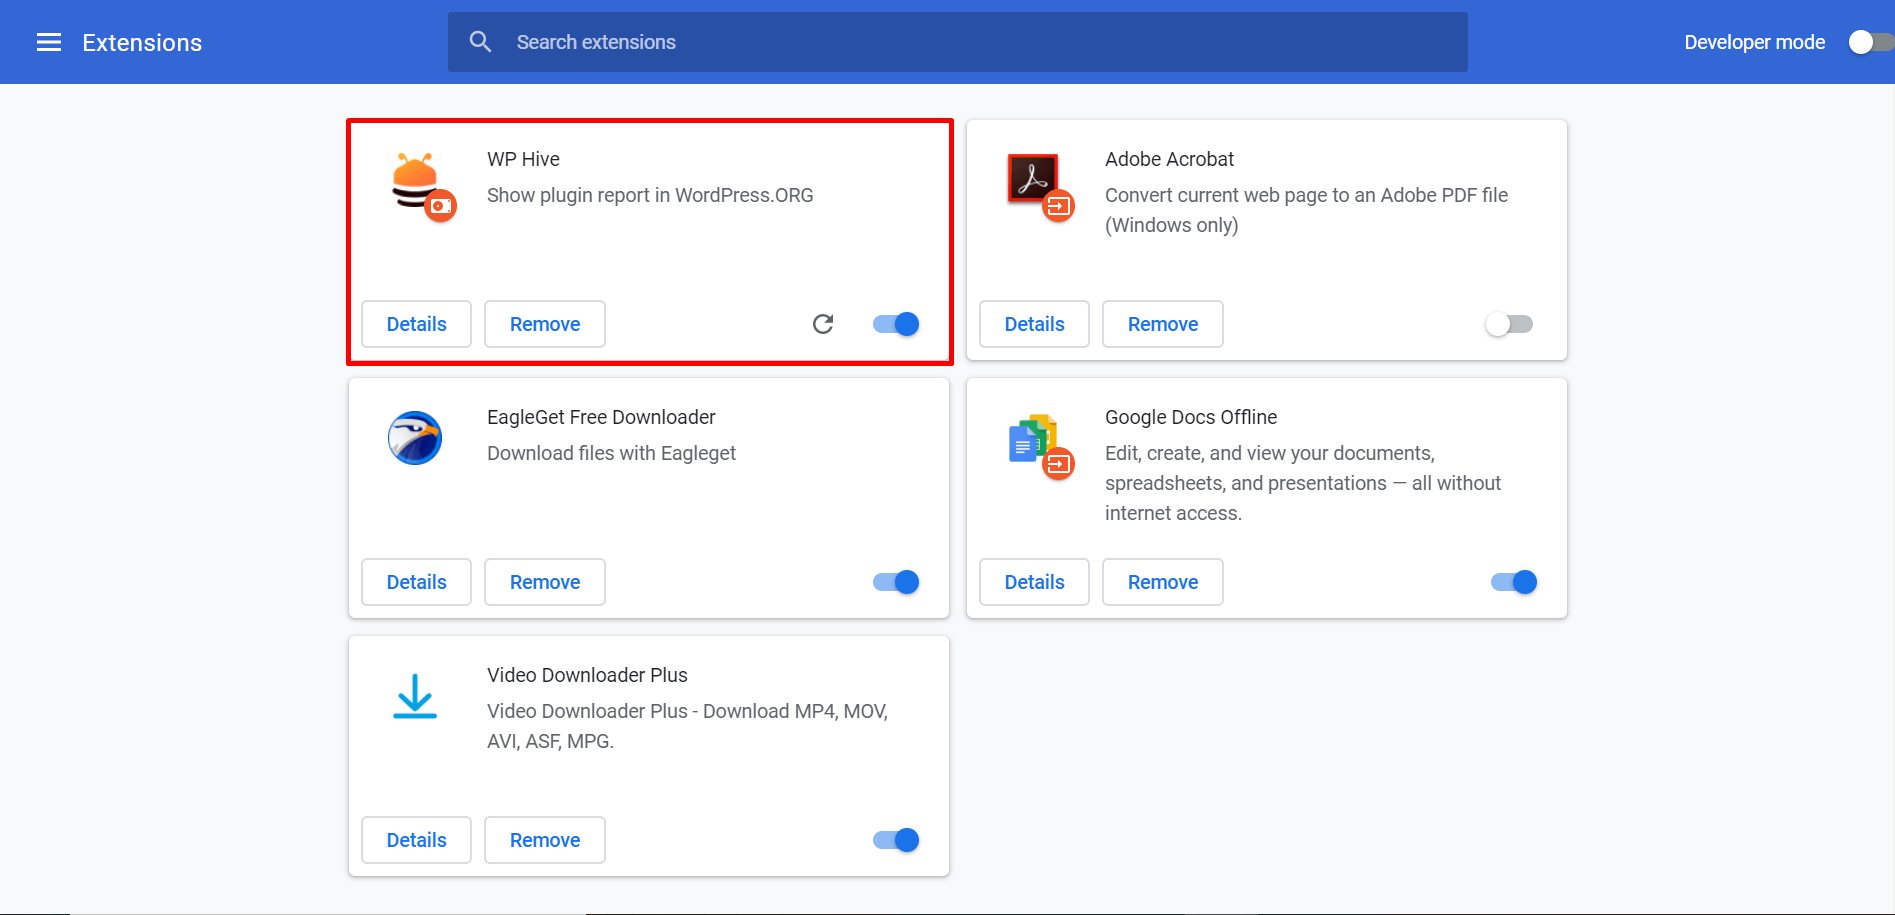Viewport: 1895px width, 915px height.
Task: Open Details for WP Hive
Action: click(416, 324)
